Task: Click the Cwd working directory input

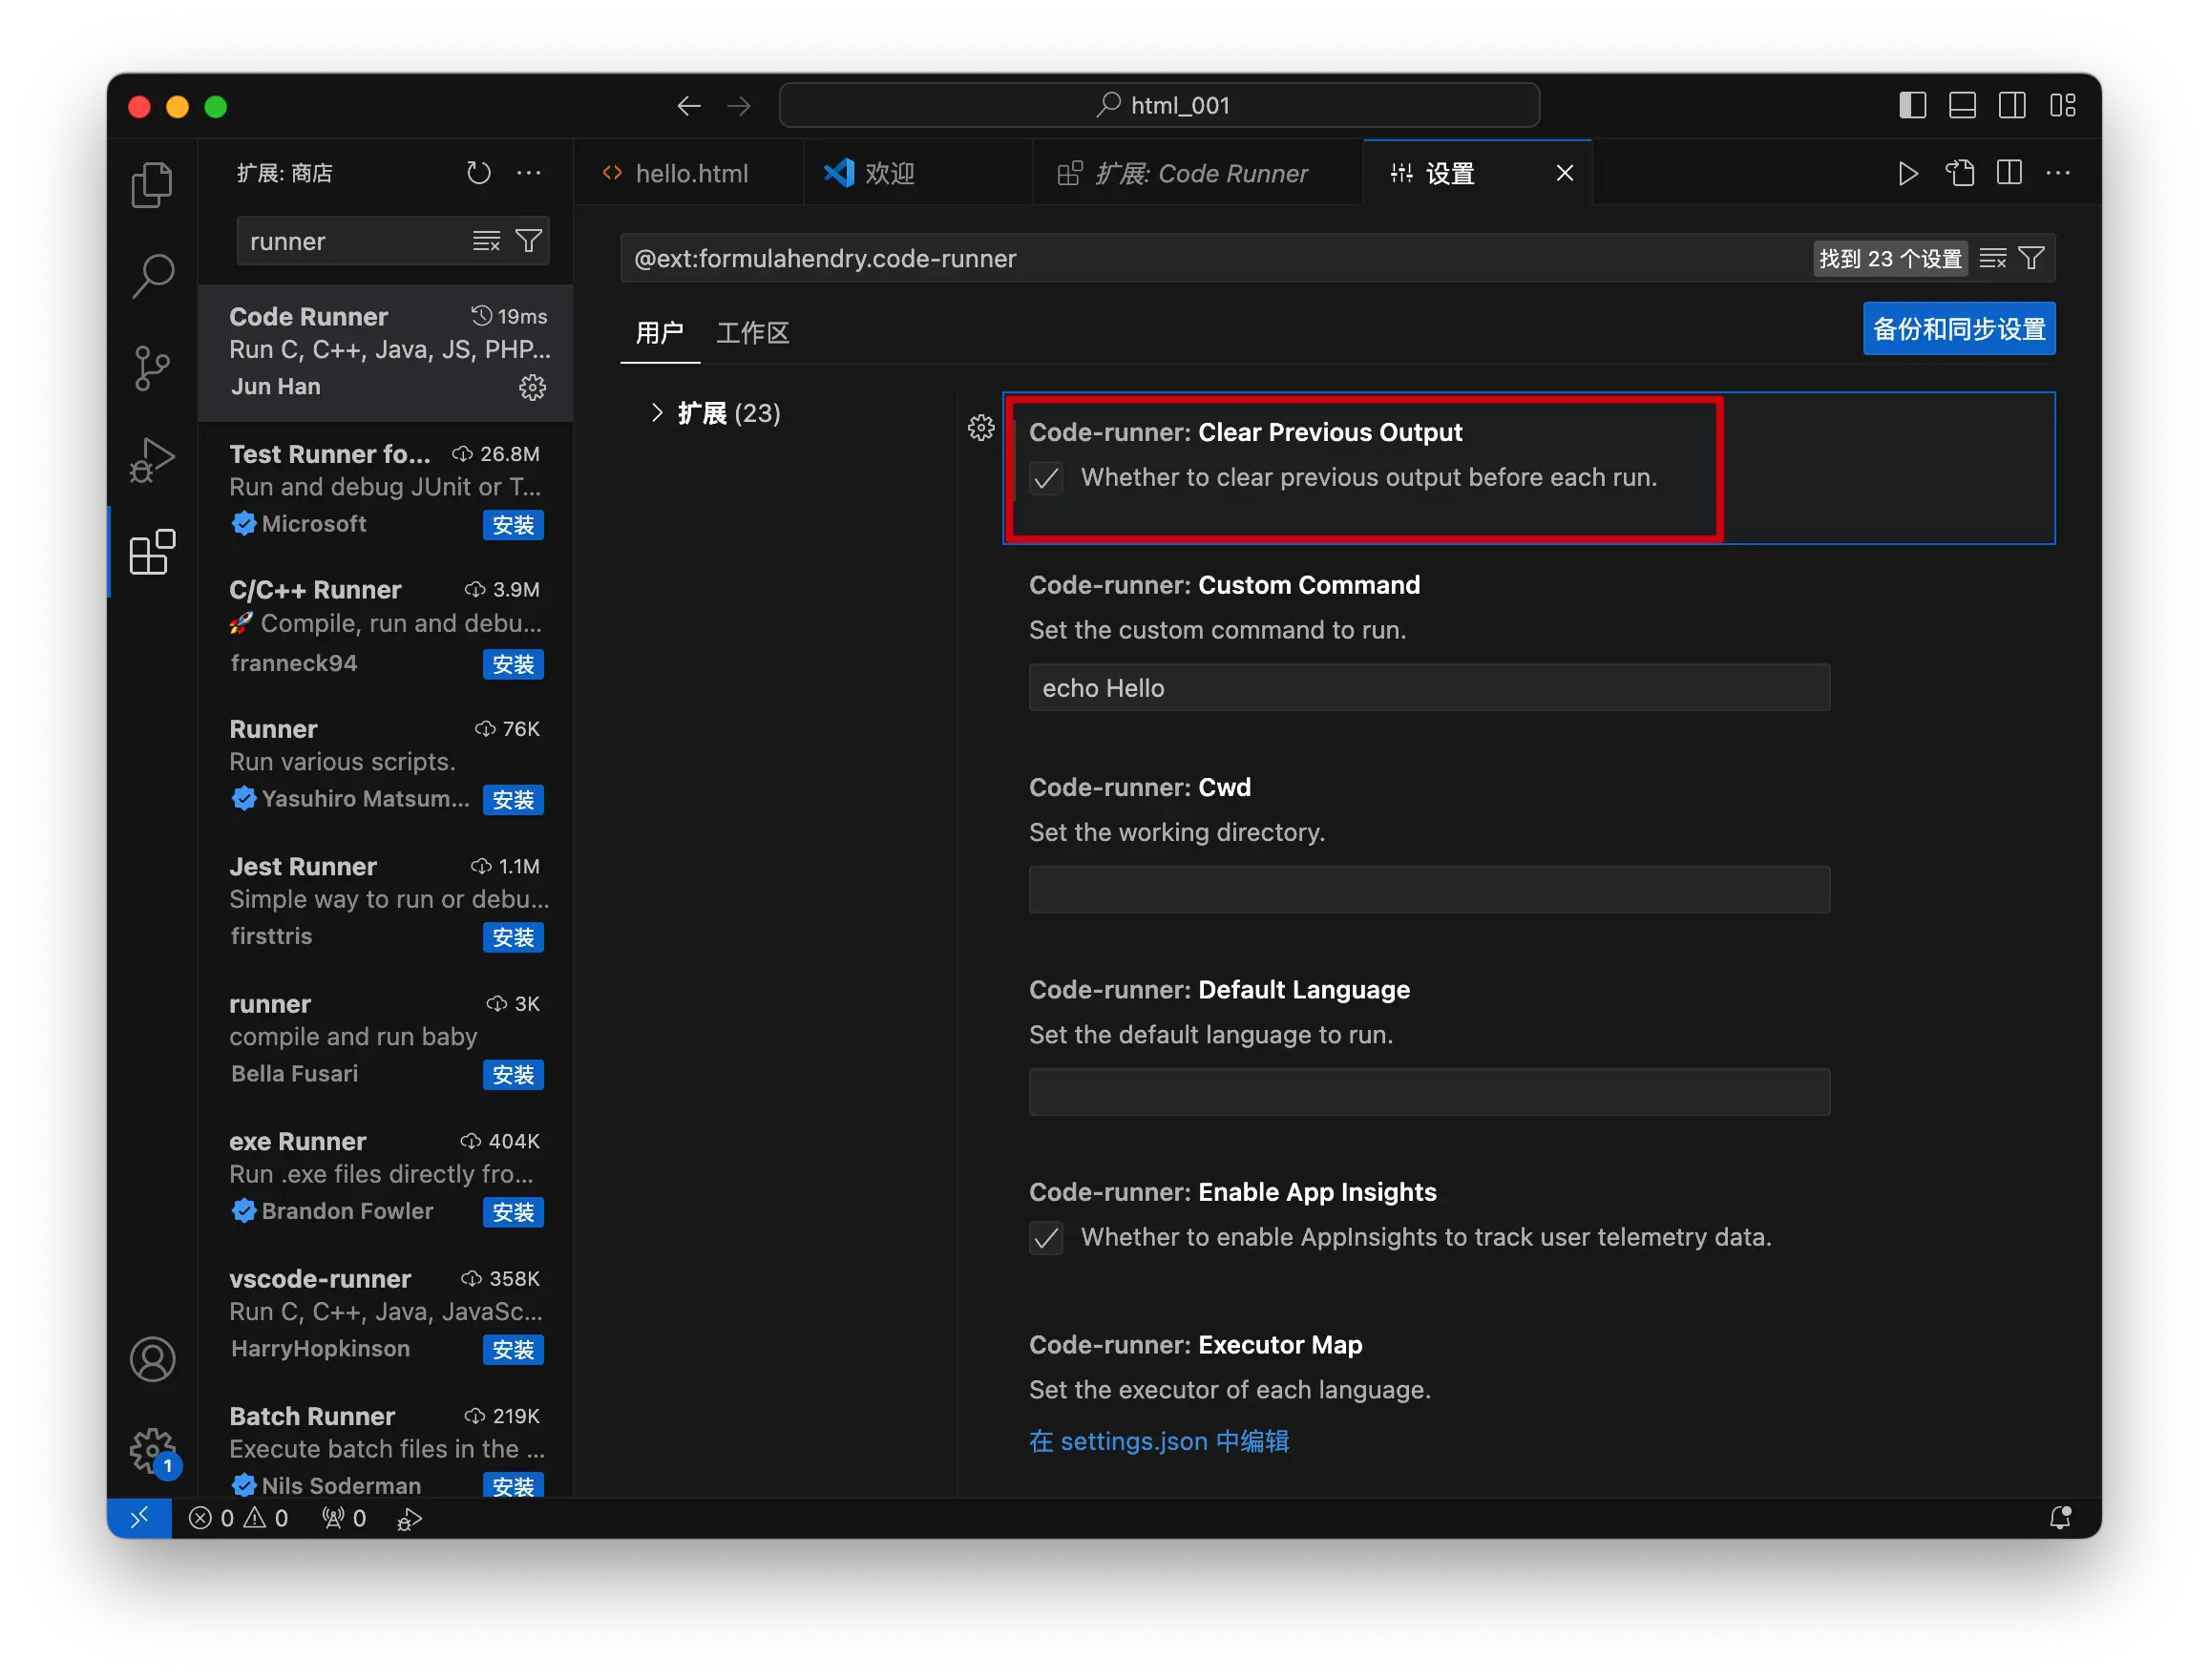Action: [1428, 890]
